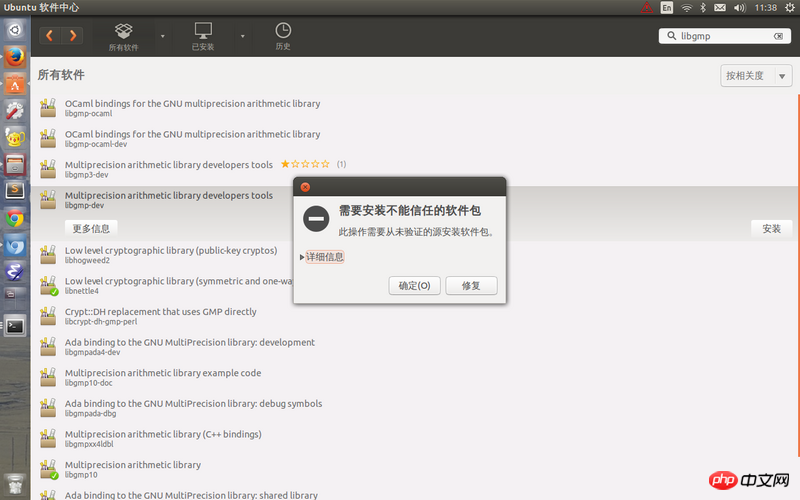Open Terminal from the dock
Screen dimensions: 800x500
pyautogui.click(x=15, y=327)
